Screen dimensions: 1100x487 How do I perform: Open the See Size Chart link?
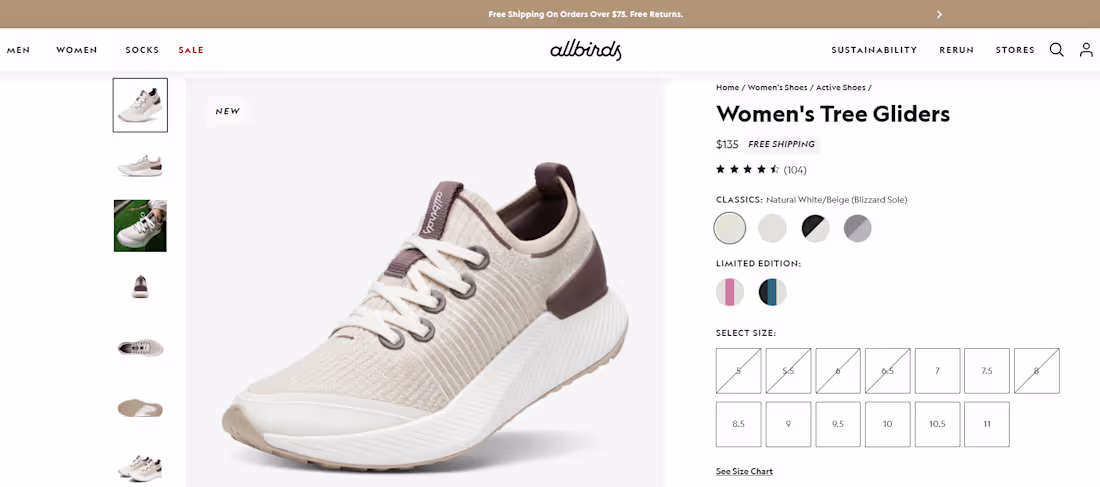click(744, 471)
